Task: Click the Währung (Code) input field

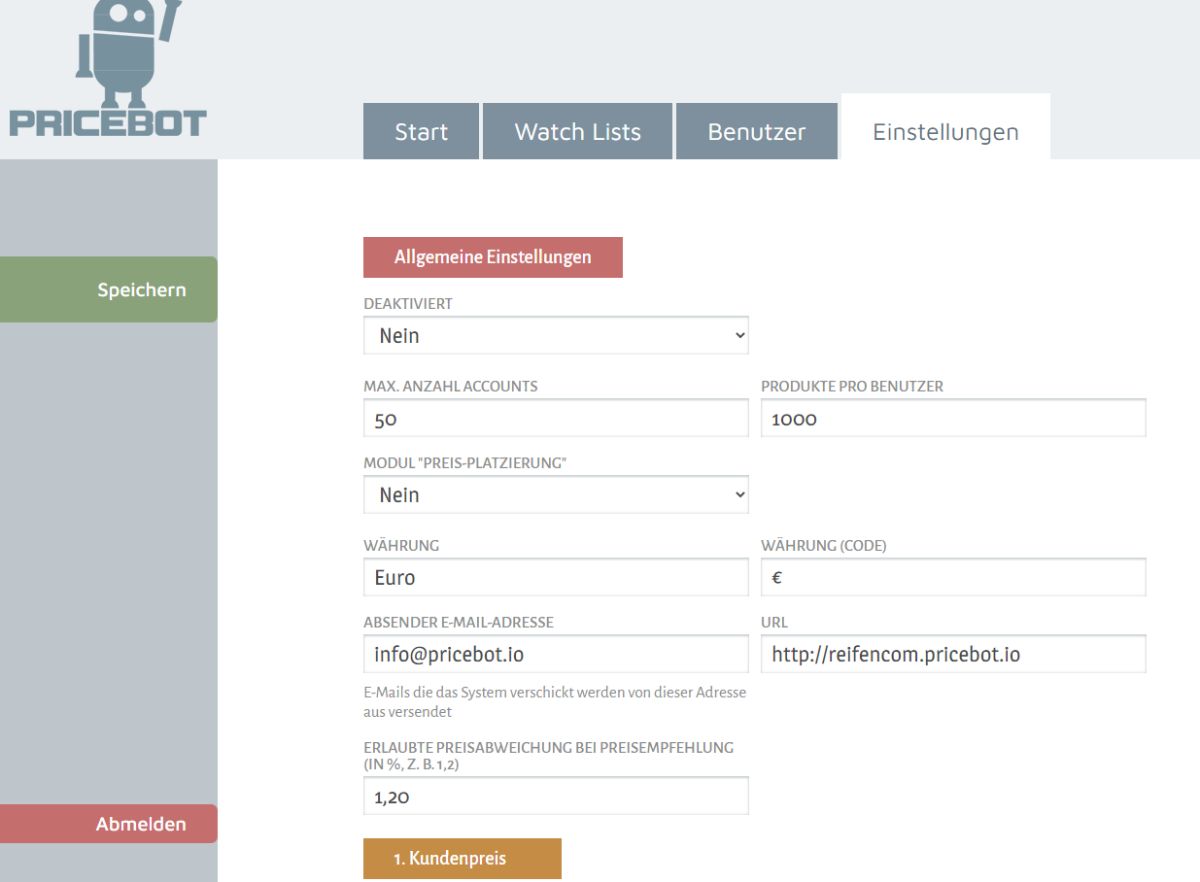Action: click(x=952, y=577)
